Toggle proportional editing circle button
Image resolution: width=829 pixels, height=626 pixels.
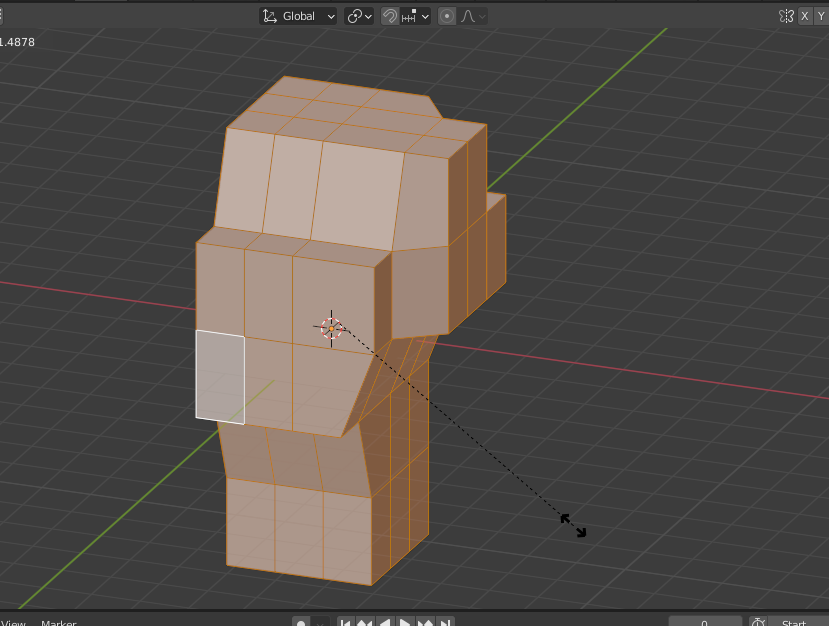[x=447, y=16]
